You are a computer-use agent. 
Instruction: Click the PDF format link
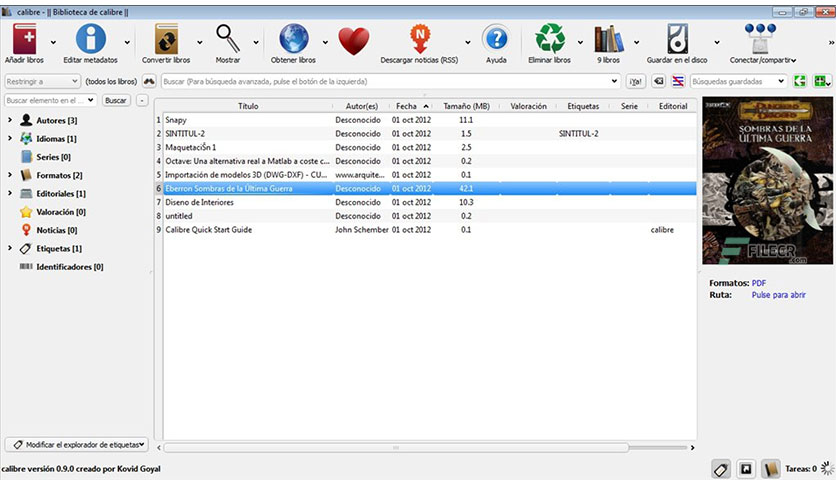click(759, 283)
